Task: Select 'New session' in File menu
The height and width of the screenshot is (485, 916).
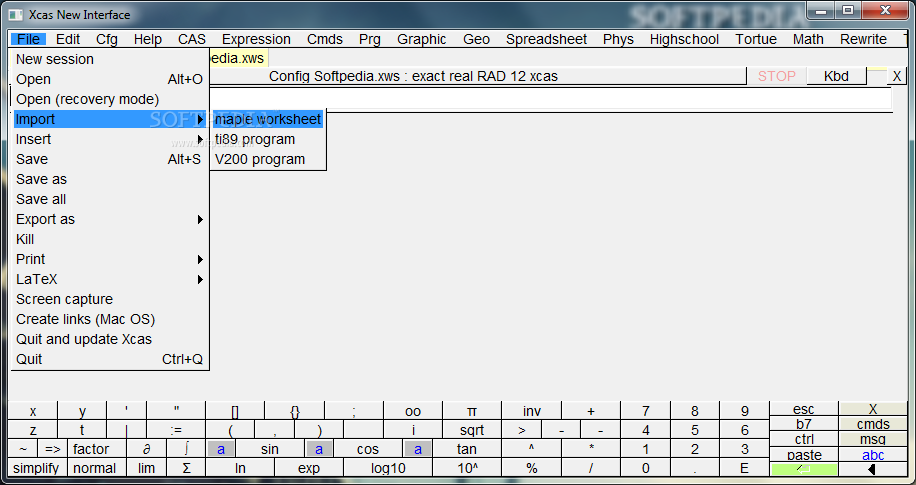Action: pos(110,59)
